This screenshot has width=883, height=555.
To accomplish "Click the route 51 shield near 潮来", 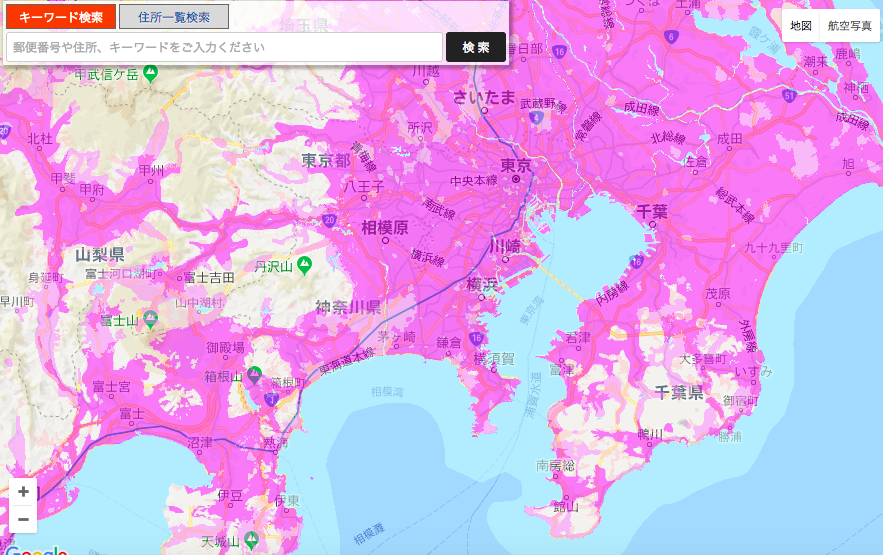I will [789, 96].
